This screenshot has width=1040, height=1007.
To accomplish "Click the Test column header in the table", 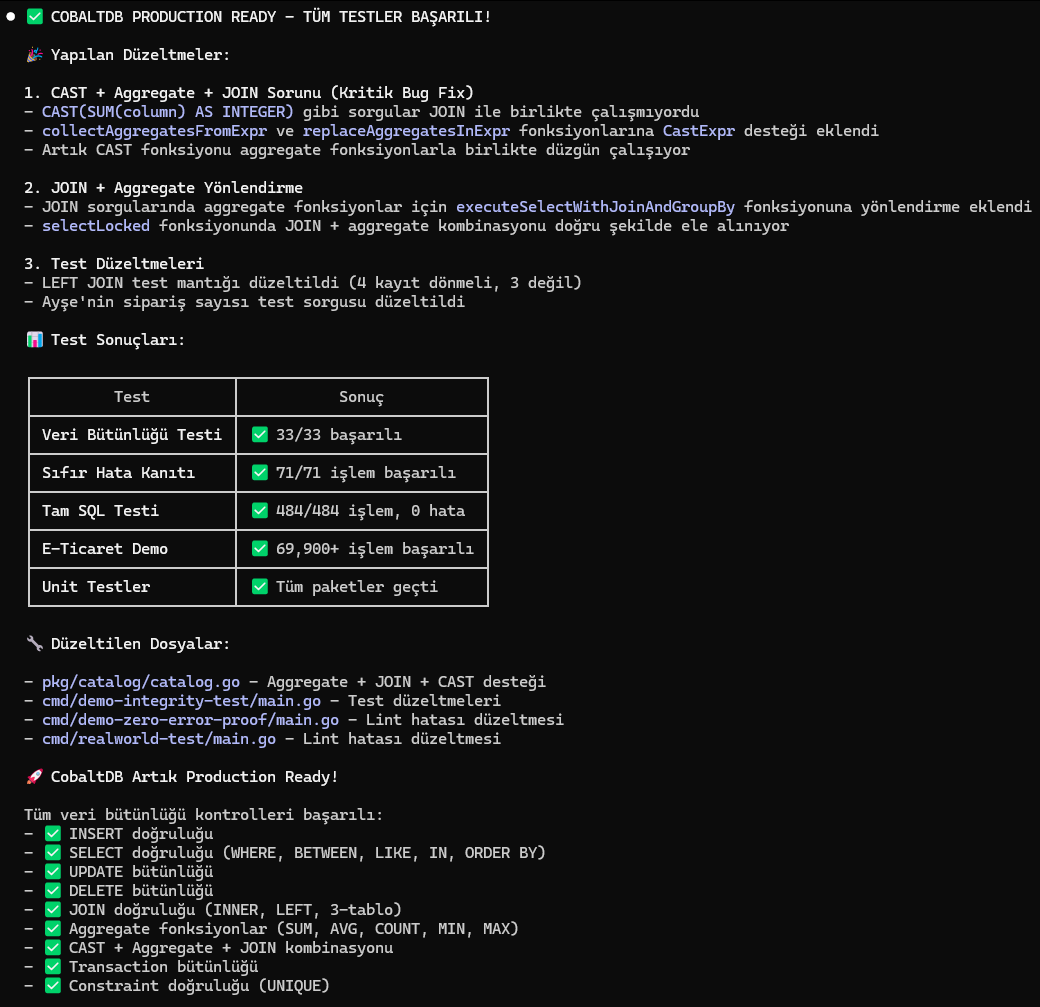I will click(132, 397).
